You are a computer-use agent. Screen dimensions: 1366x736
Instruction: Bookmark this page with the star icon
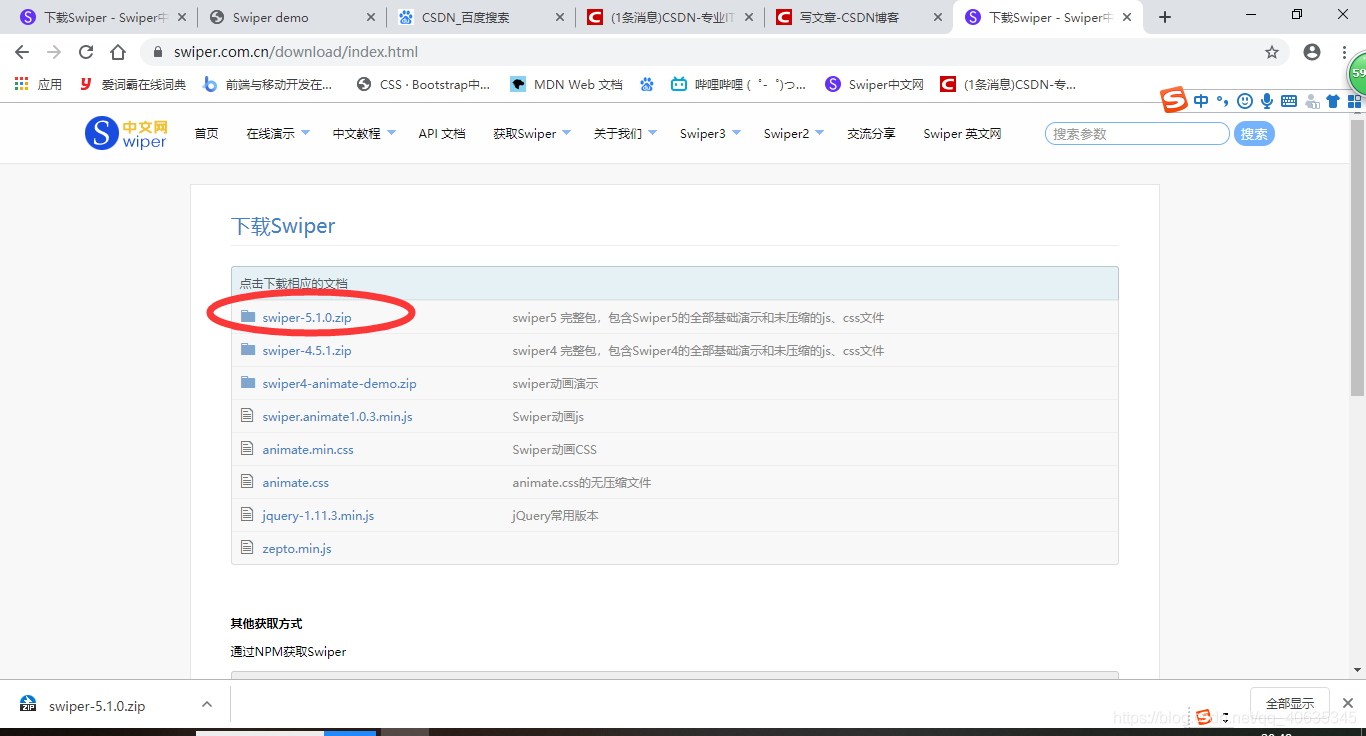(x=1272, y=52)
